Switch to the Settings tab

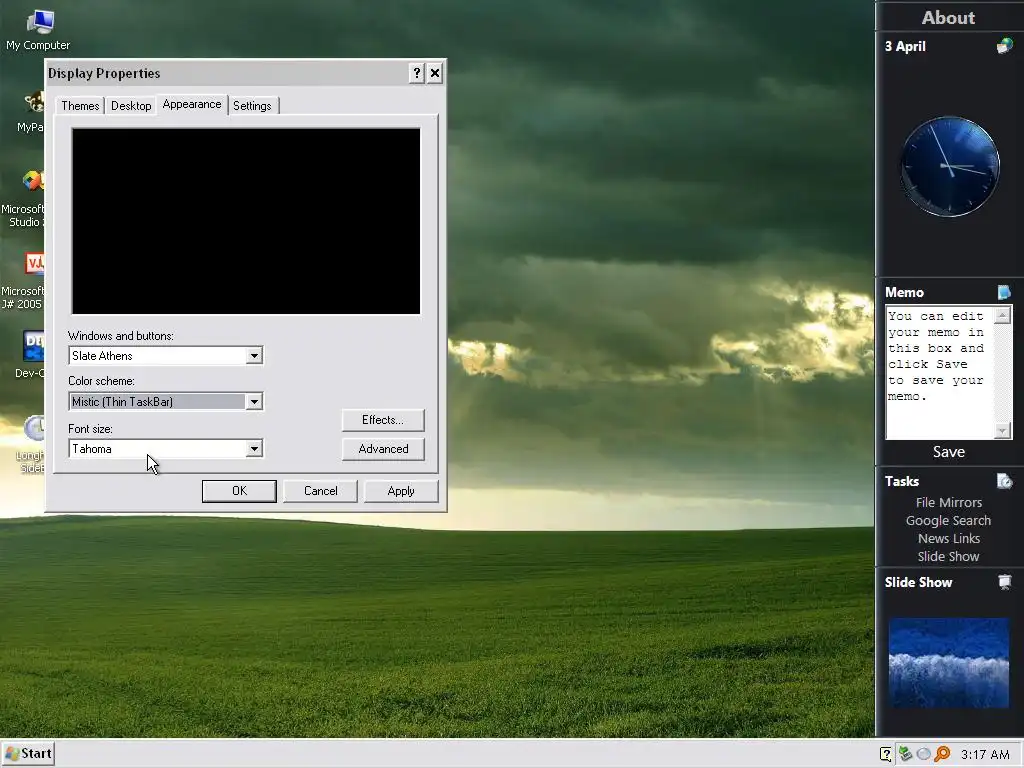tap(253, 106)
